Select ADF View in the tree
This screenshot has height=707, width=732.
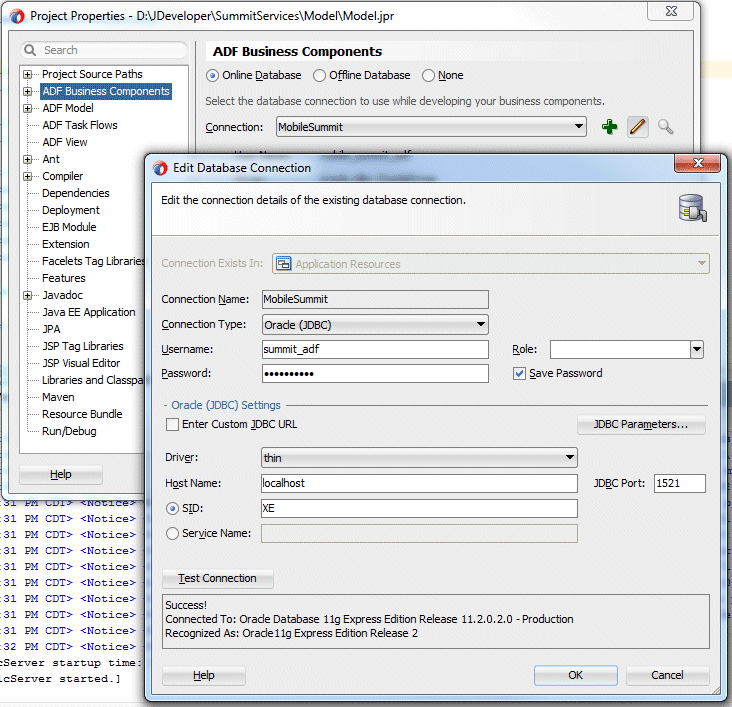65,142
